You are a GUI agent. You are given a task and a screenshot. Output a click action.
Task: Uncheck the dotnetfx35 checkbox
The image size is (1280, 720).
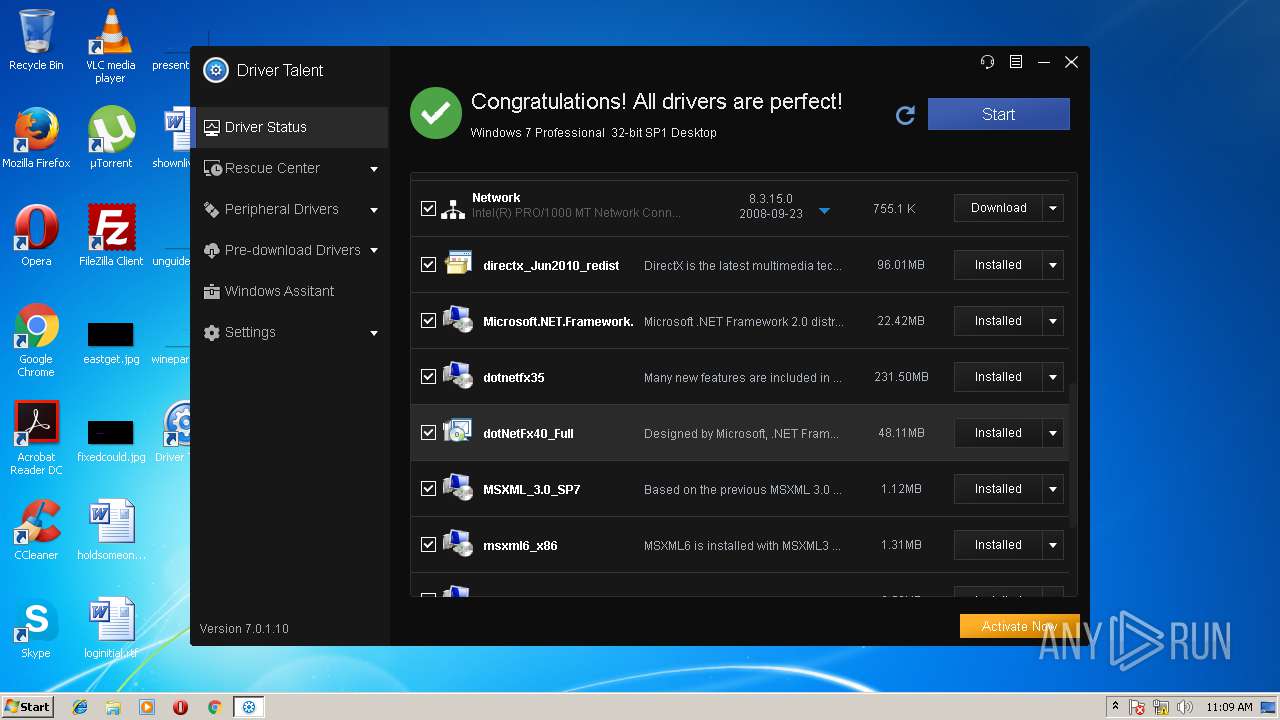(x=428, y=377)
